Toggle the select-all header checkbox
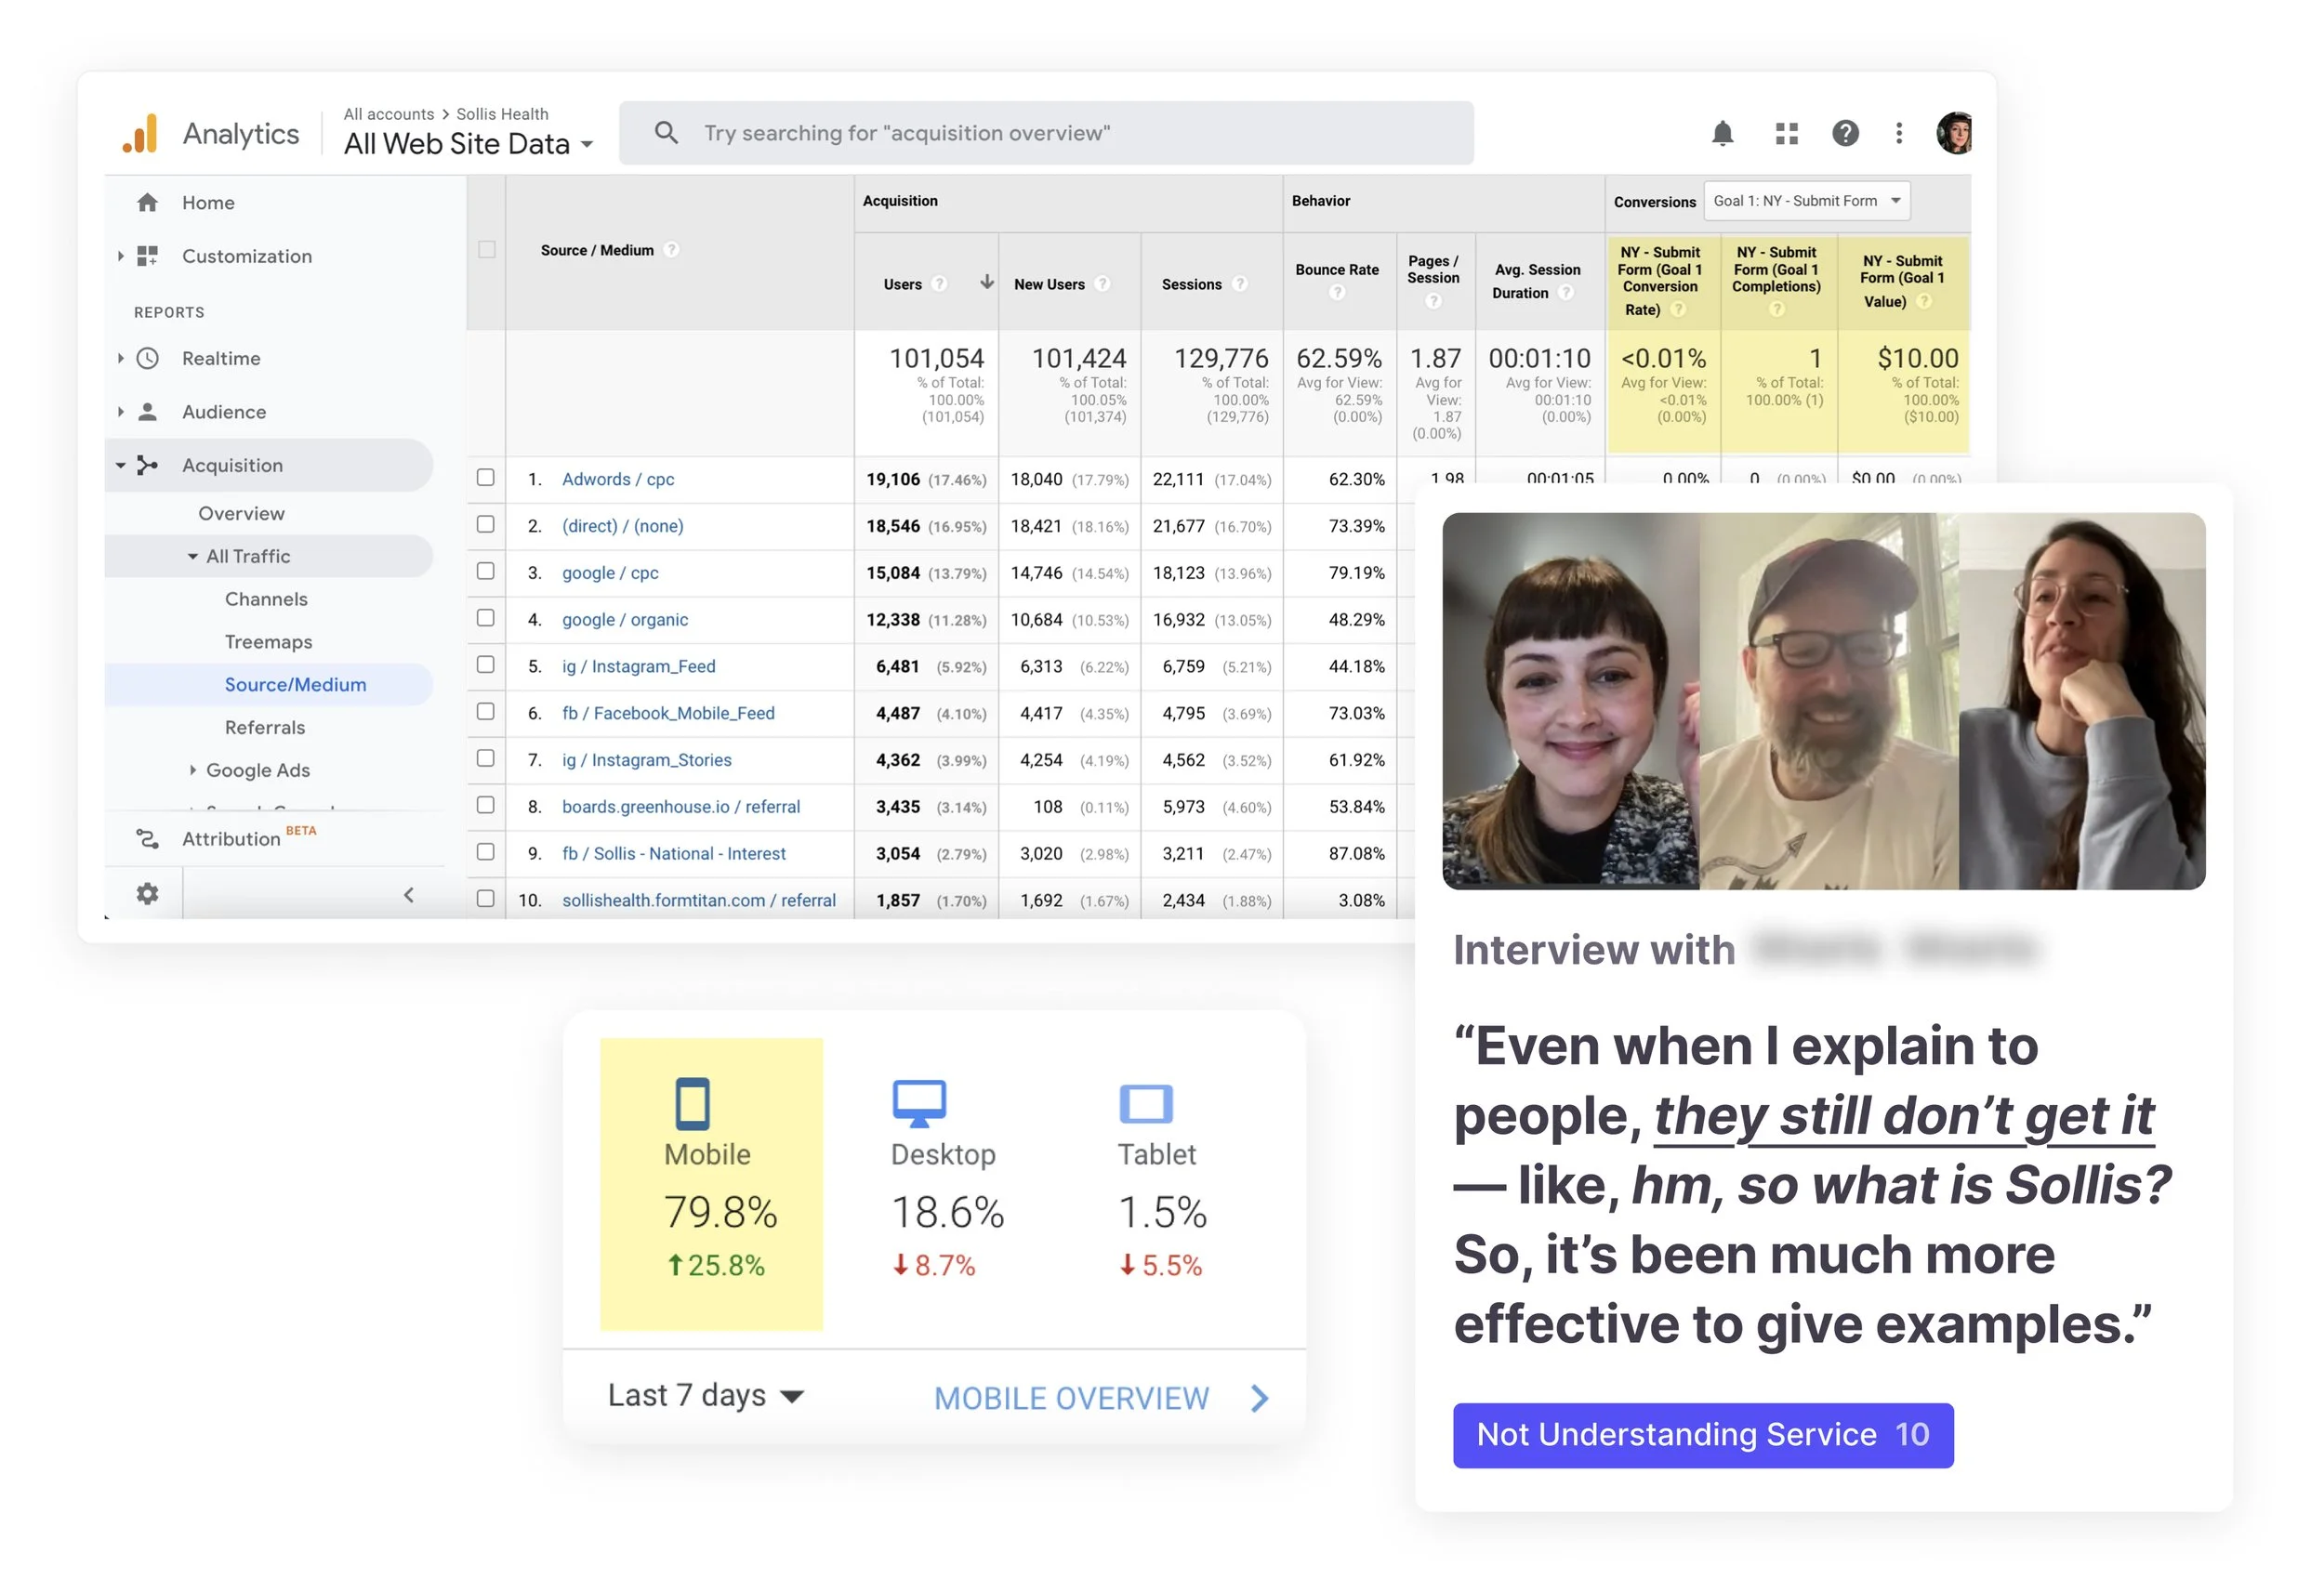Image resolution: width=2324 pixels, height=1592 pixels. tap(486, 249)
